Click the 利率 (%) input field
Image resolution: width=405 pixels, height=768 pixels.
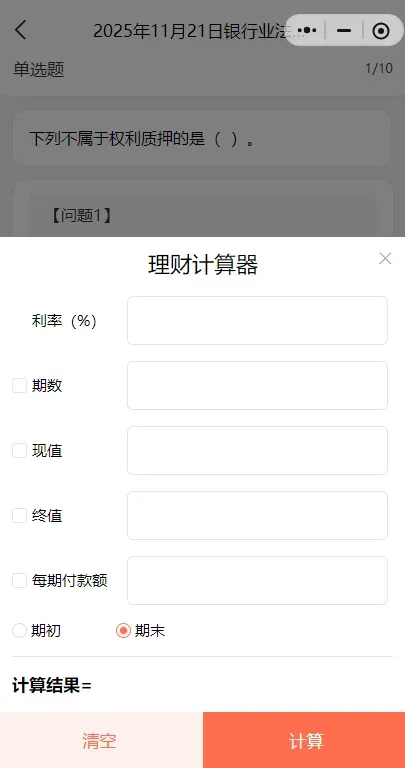(x=258, y=320)
